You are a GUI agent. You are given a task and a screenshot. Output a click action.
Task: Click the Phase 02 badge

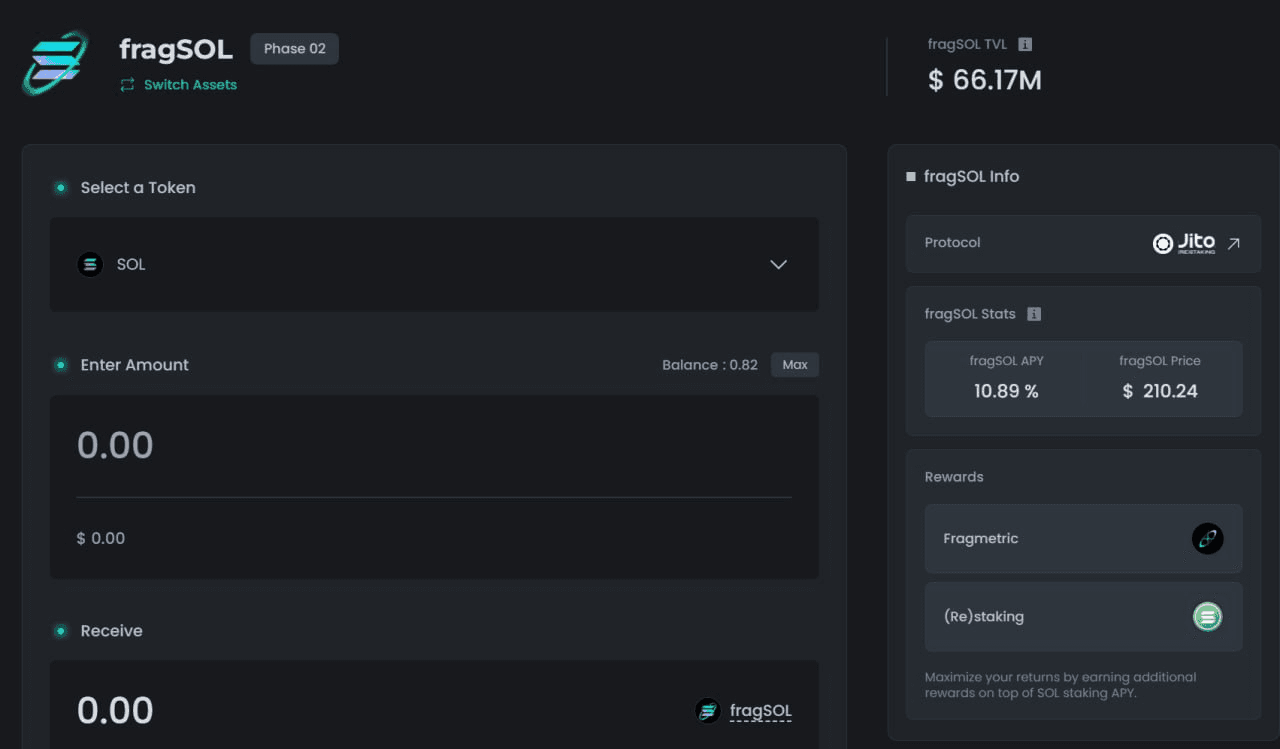294,49
